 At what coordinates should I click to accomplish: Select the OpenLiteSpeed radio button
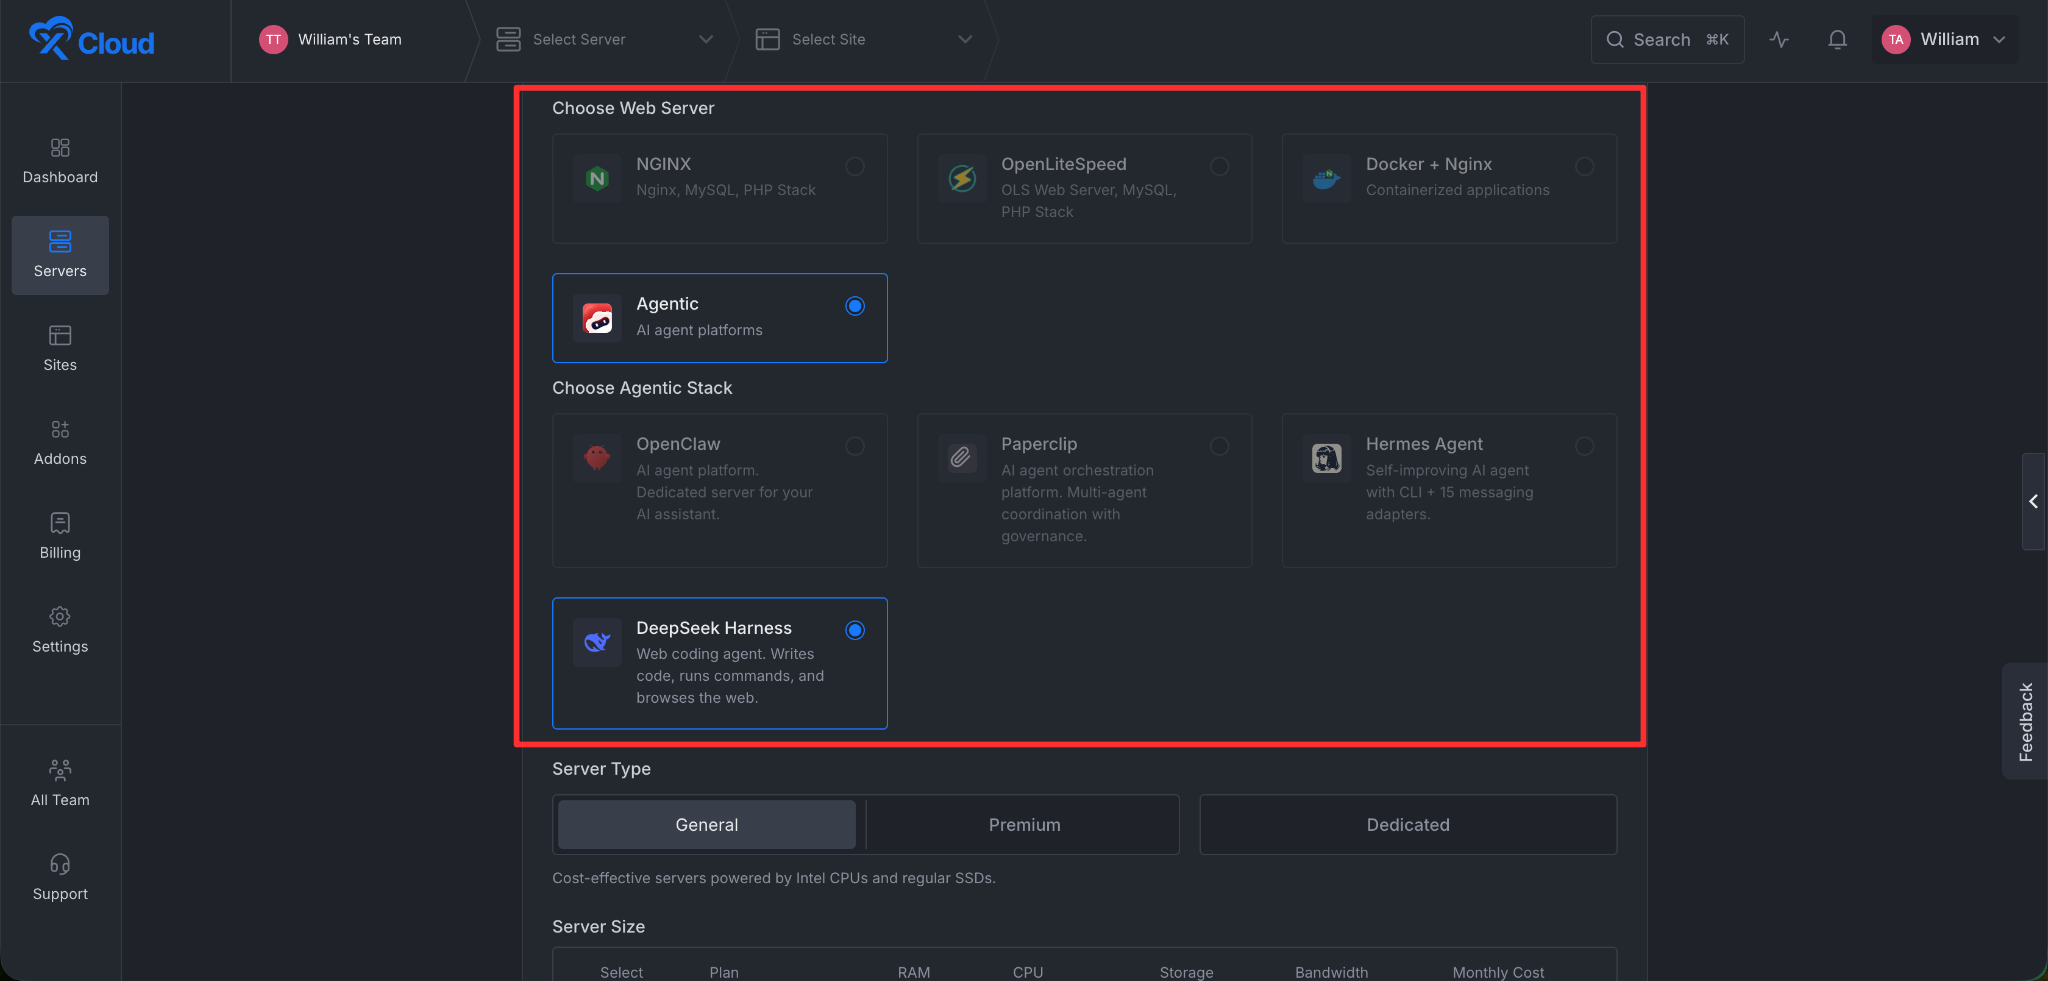pos(1220,166)
